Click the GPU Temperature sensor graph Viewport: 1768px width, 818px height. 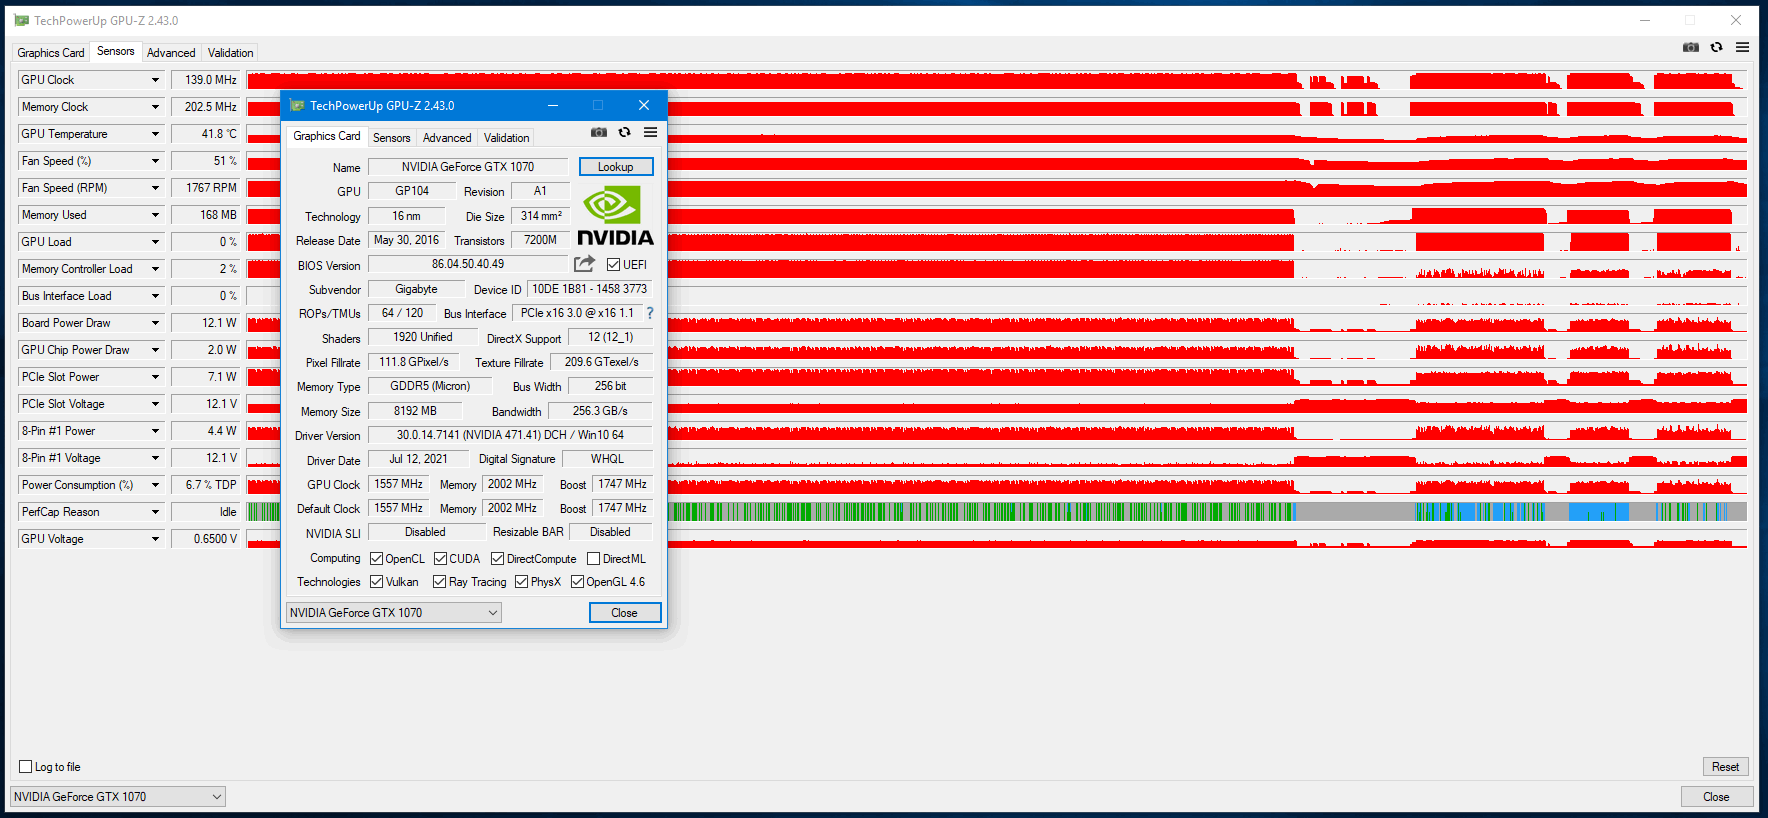coord(997,134)
